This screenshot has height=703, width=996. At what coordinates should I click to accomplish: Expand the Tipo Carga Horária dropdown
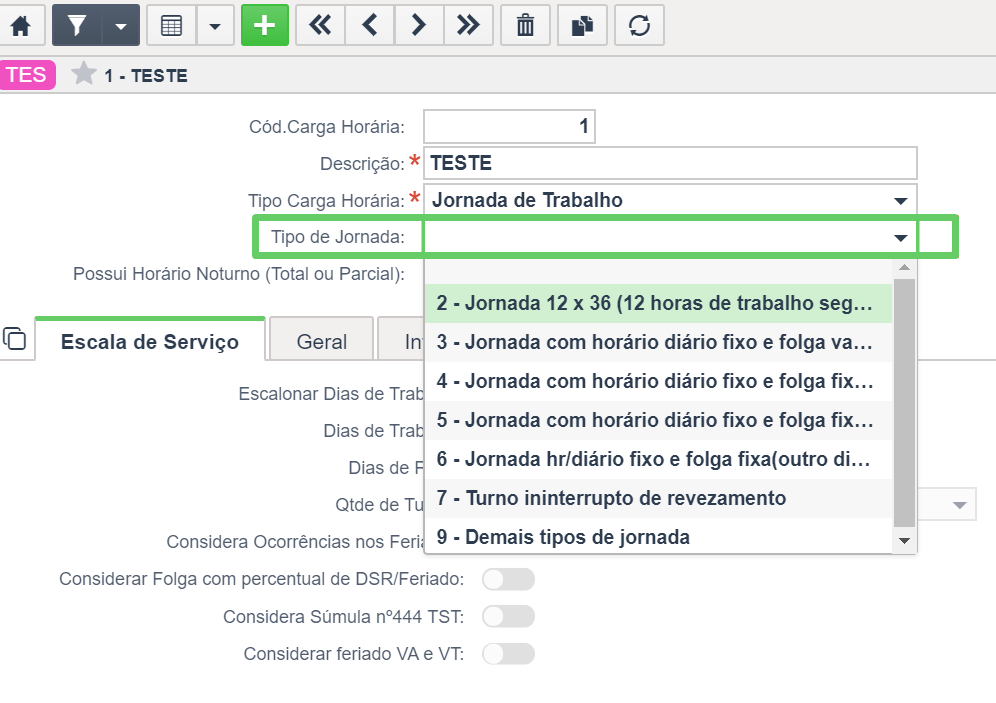click(900, 201)
